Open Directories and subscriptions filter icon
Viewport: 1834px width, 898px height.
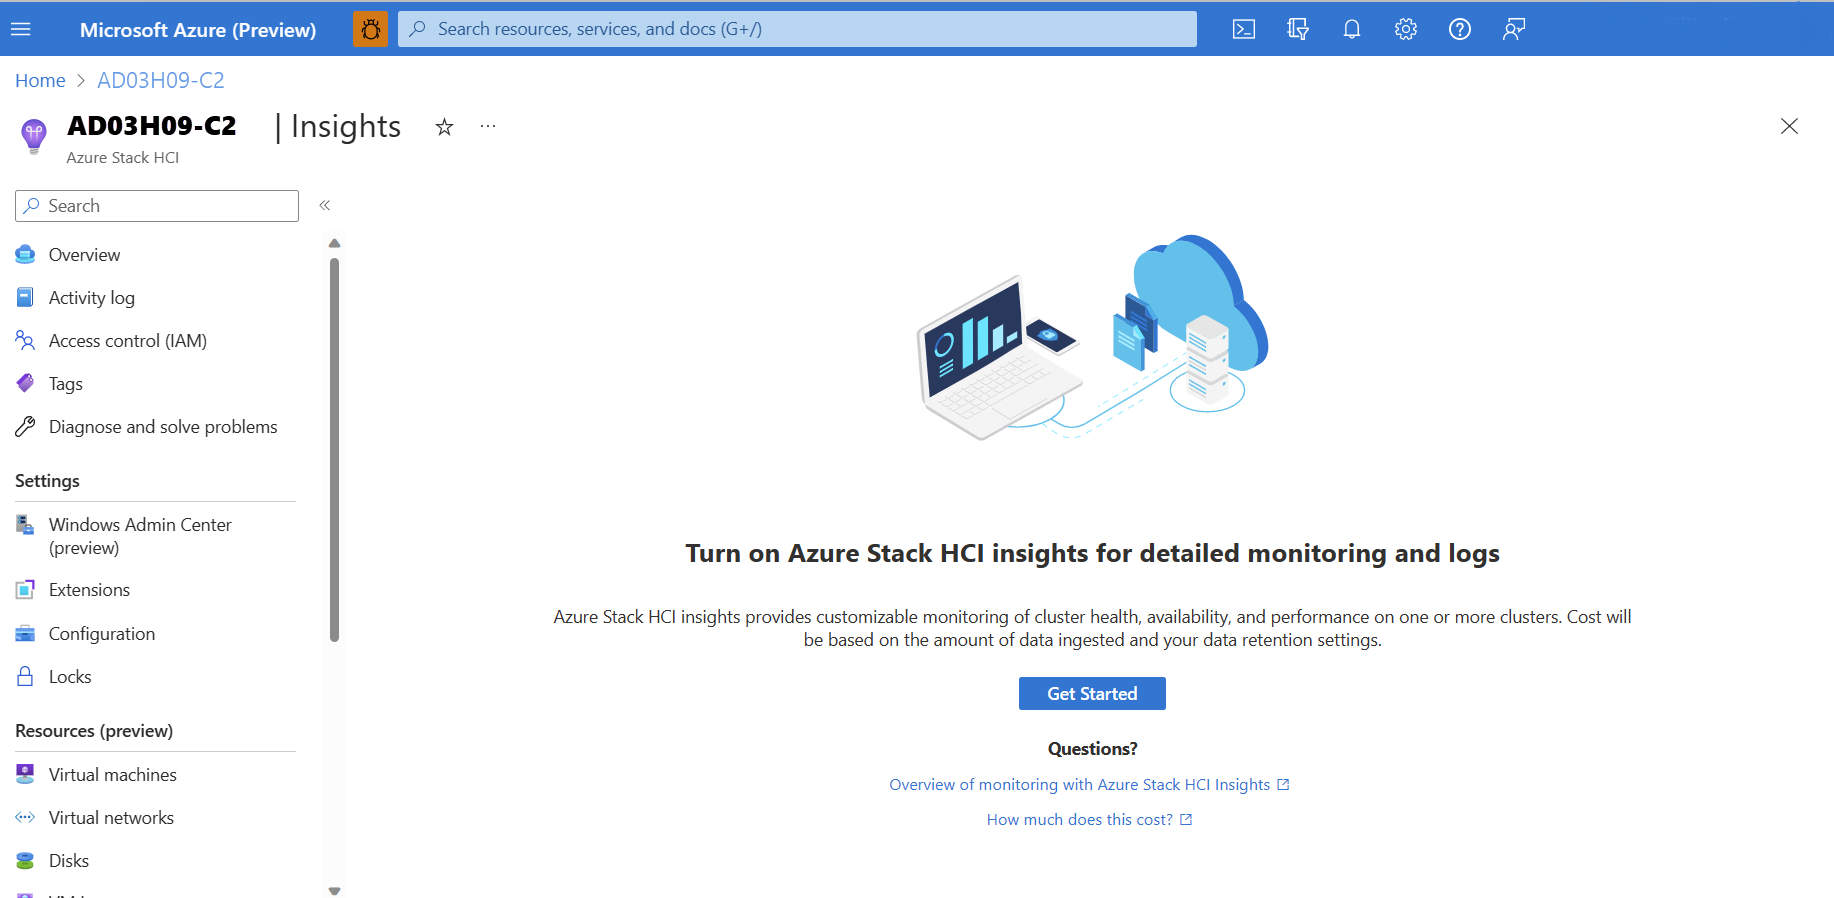(1298, 29)
